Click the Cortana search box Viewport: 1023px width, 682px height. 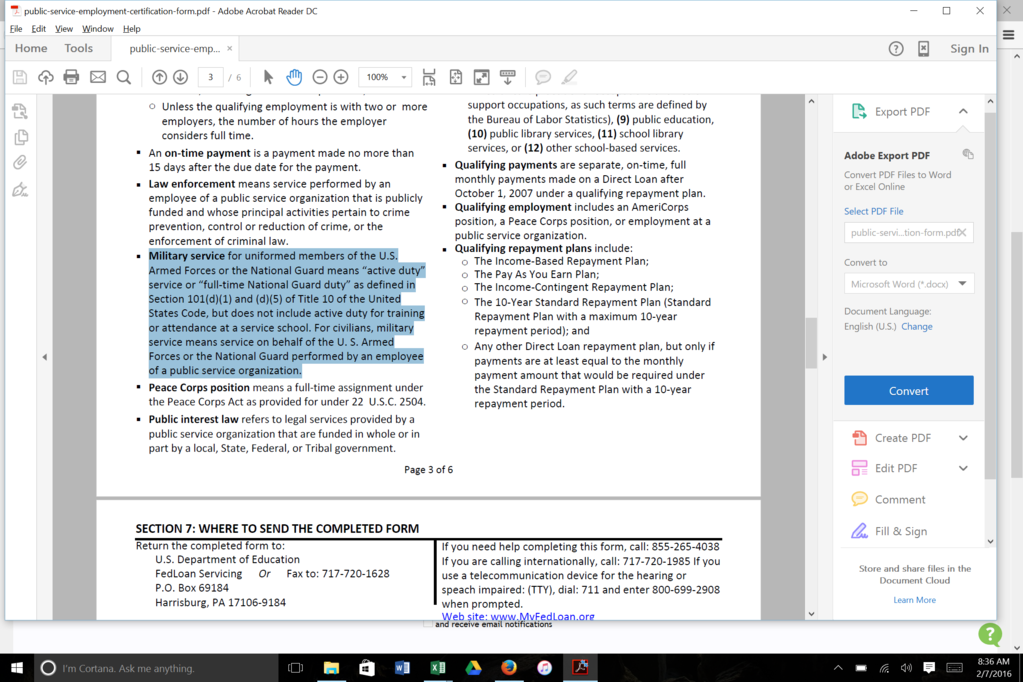(x=157, y=668)
